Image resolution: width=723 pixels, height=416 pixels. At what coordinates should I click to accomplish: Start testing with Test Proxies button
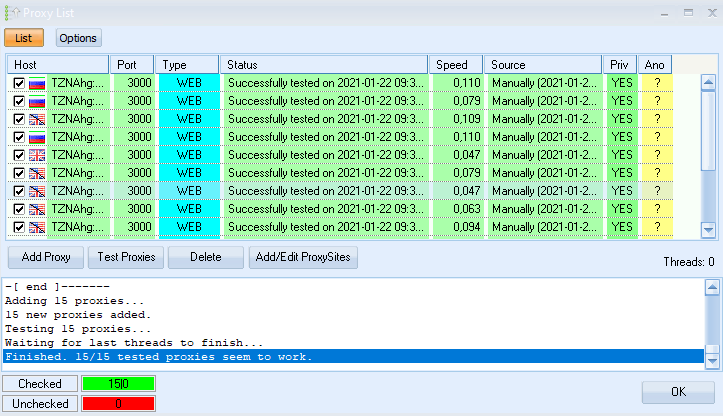126,257
